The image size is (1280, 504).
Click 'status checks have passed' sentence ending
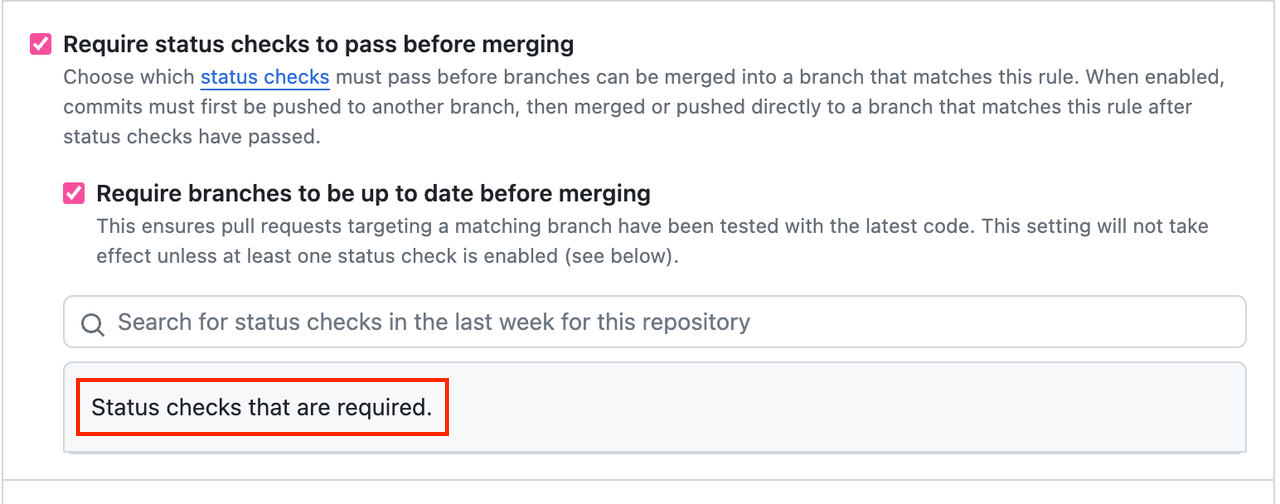[190, 136]
